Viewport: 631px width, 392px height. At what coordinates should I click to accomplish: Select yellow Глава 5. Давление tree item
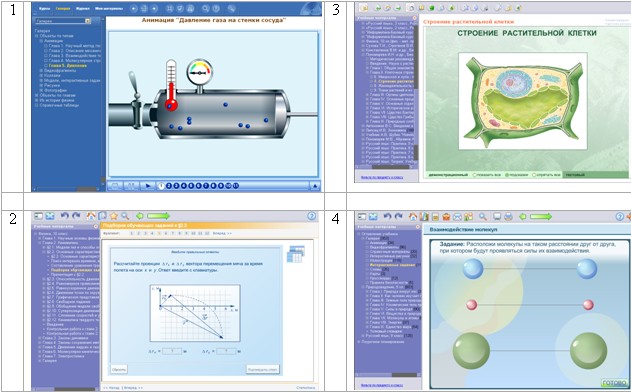[68, 66]
